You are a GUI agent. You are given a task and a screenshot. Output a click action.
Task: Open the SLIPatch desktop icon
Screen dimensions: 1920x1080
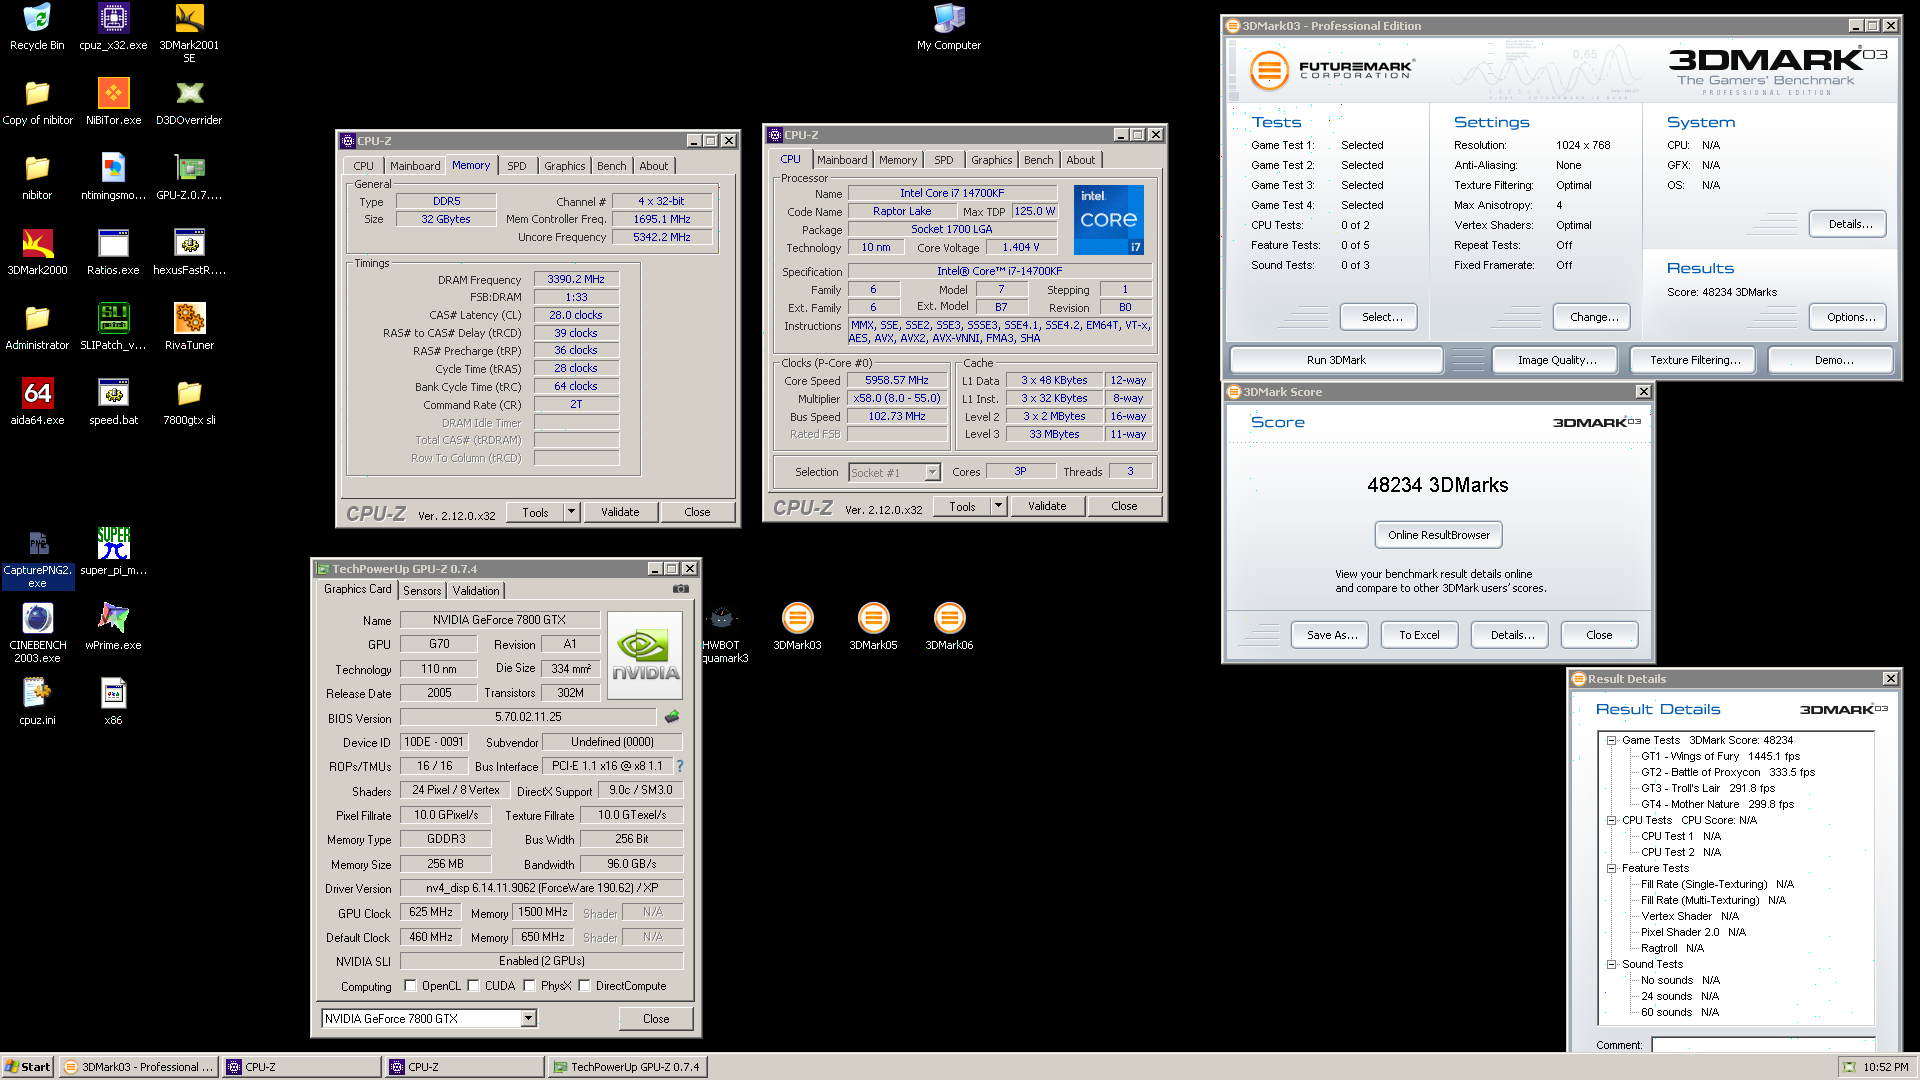pyautogui.click(x=113, y=327)
